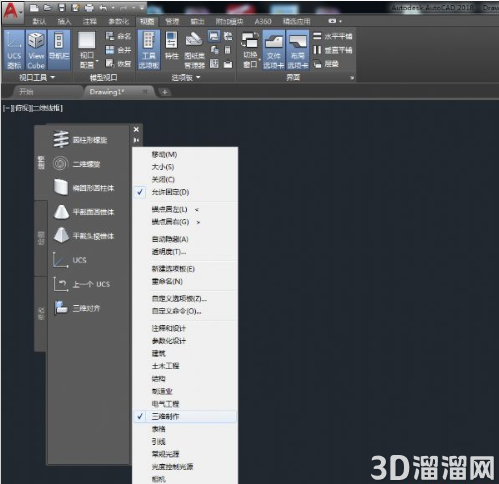Choose 重命名(N) from context menu
This screenshot has width=499, height=484.
[x=185, y=282]
